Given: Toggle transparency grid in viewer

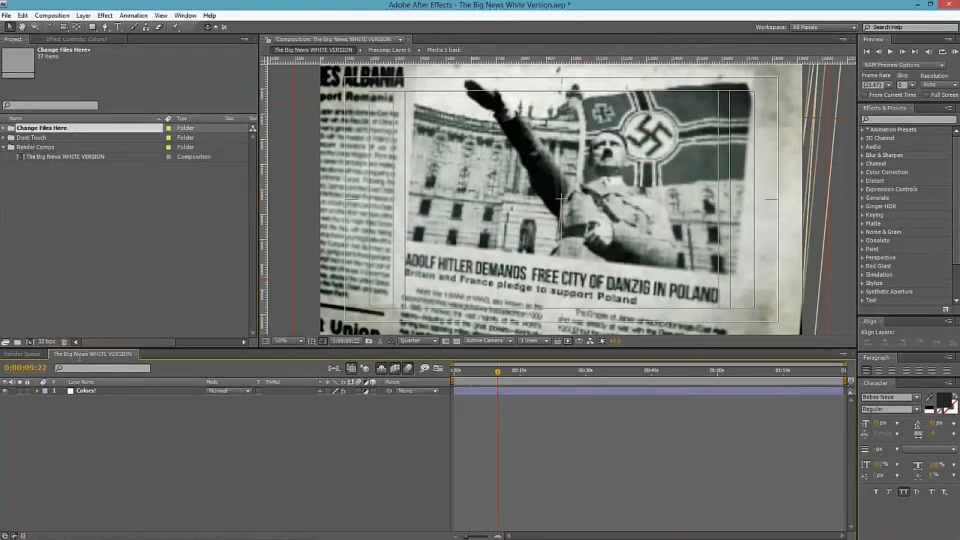Looking at the screenshot, I should pos(456,341).
